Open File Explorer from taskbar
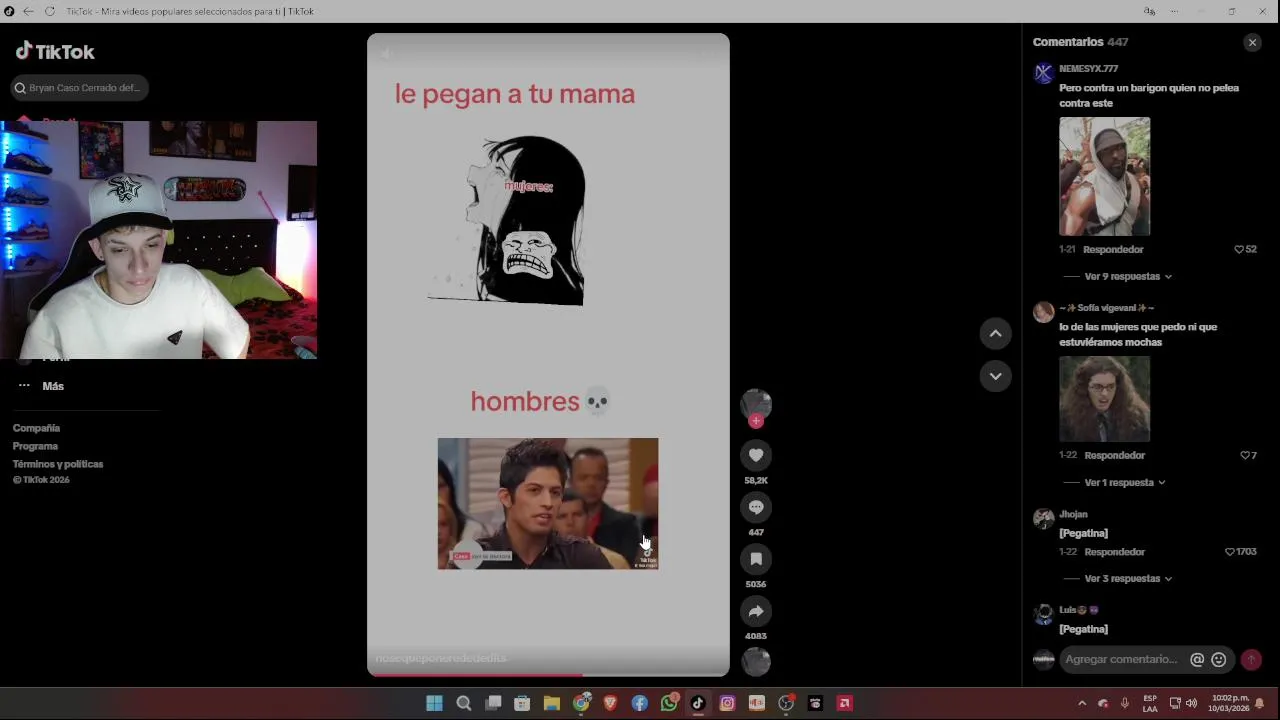 (x=551, y=703)
